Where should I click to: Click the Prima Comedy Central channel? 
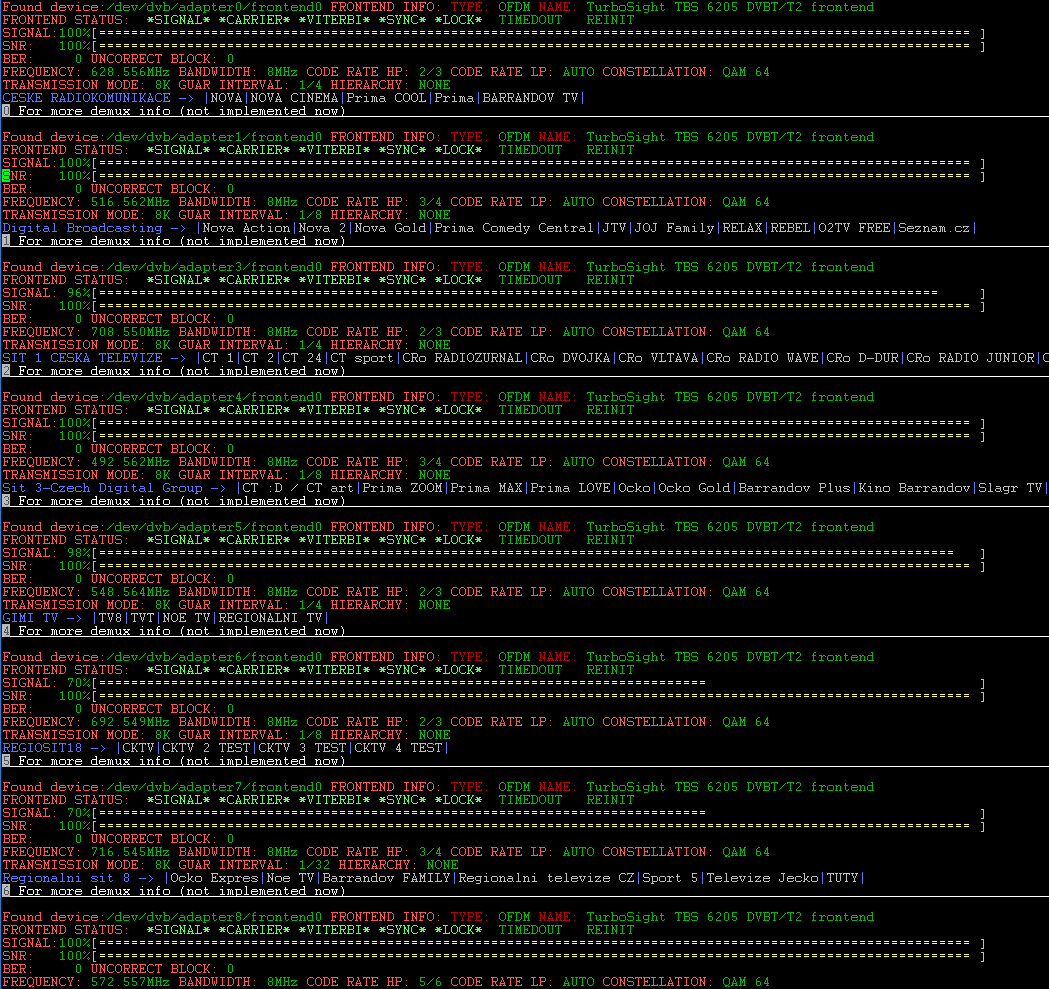coord(514,228)
